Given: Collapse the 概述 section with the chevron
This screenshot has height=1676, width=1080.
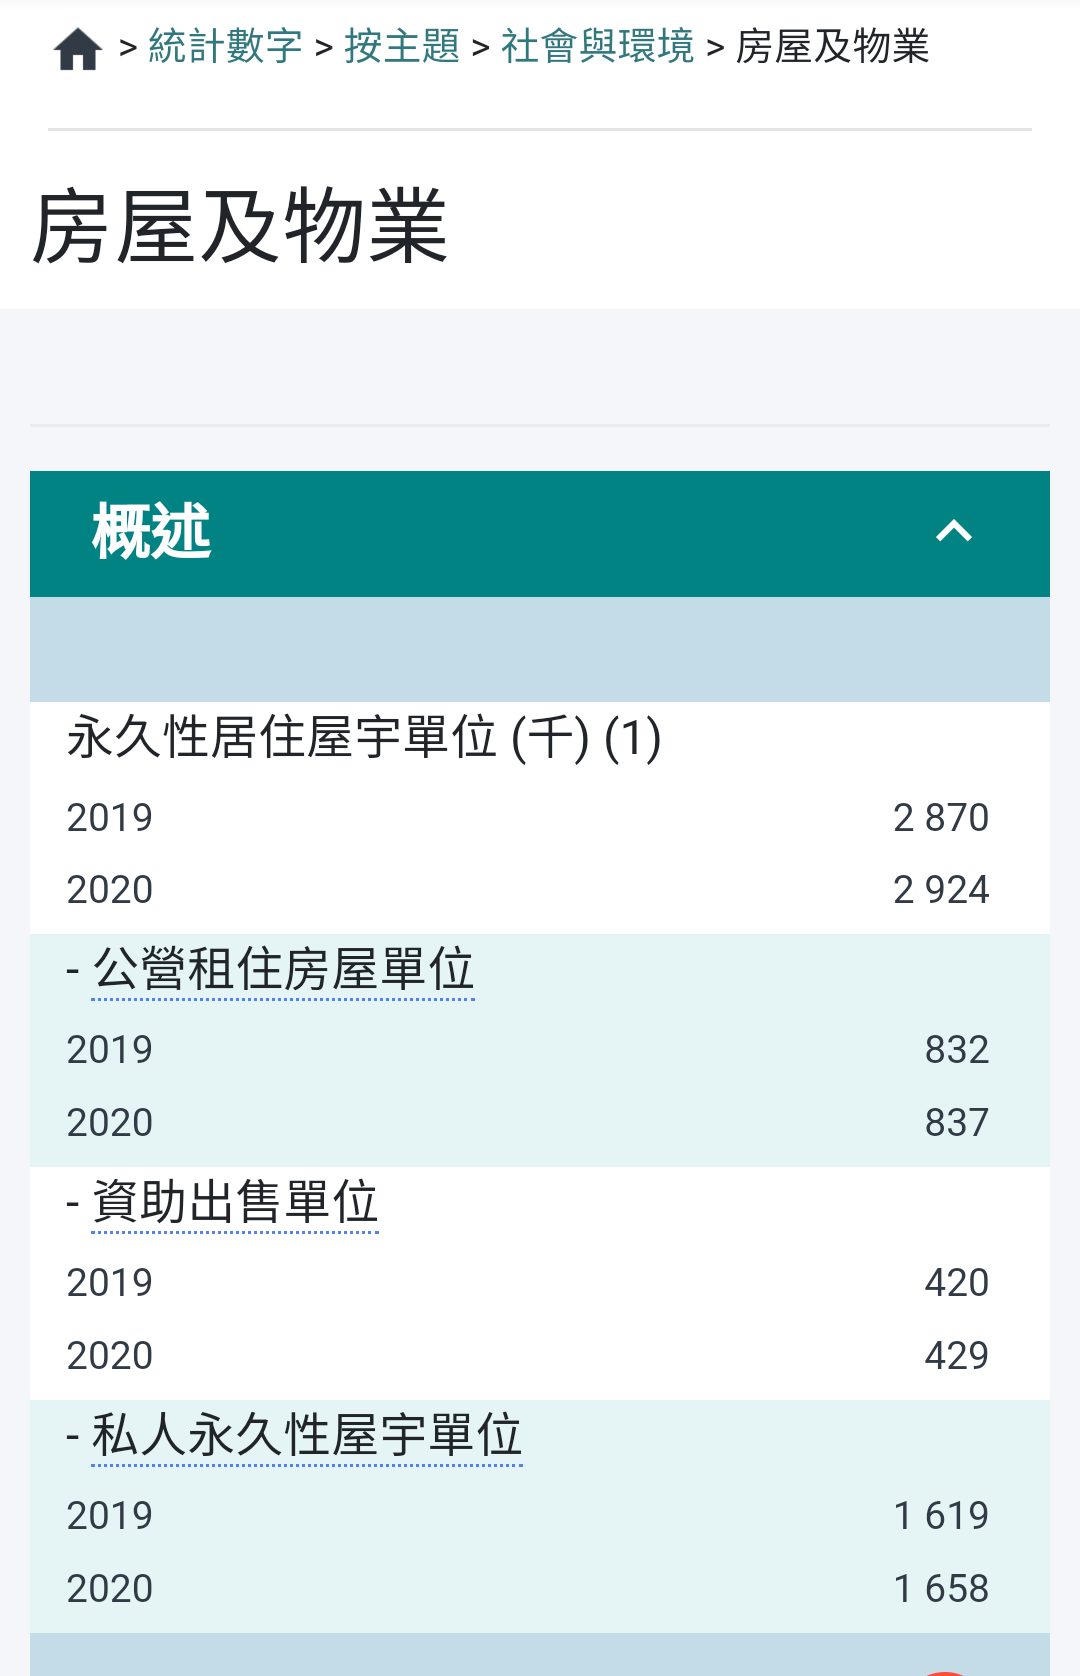Looking at the screenshot, I should coord(954,532).
